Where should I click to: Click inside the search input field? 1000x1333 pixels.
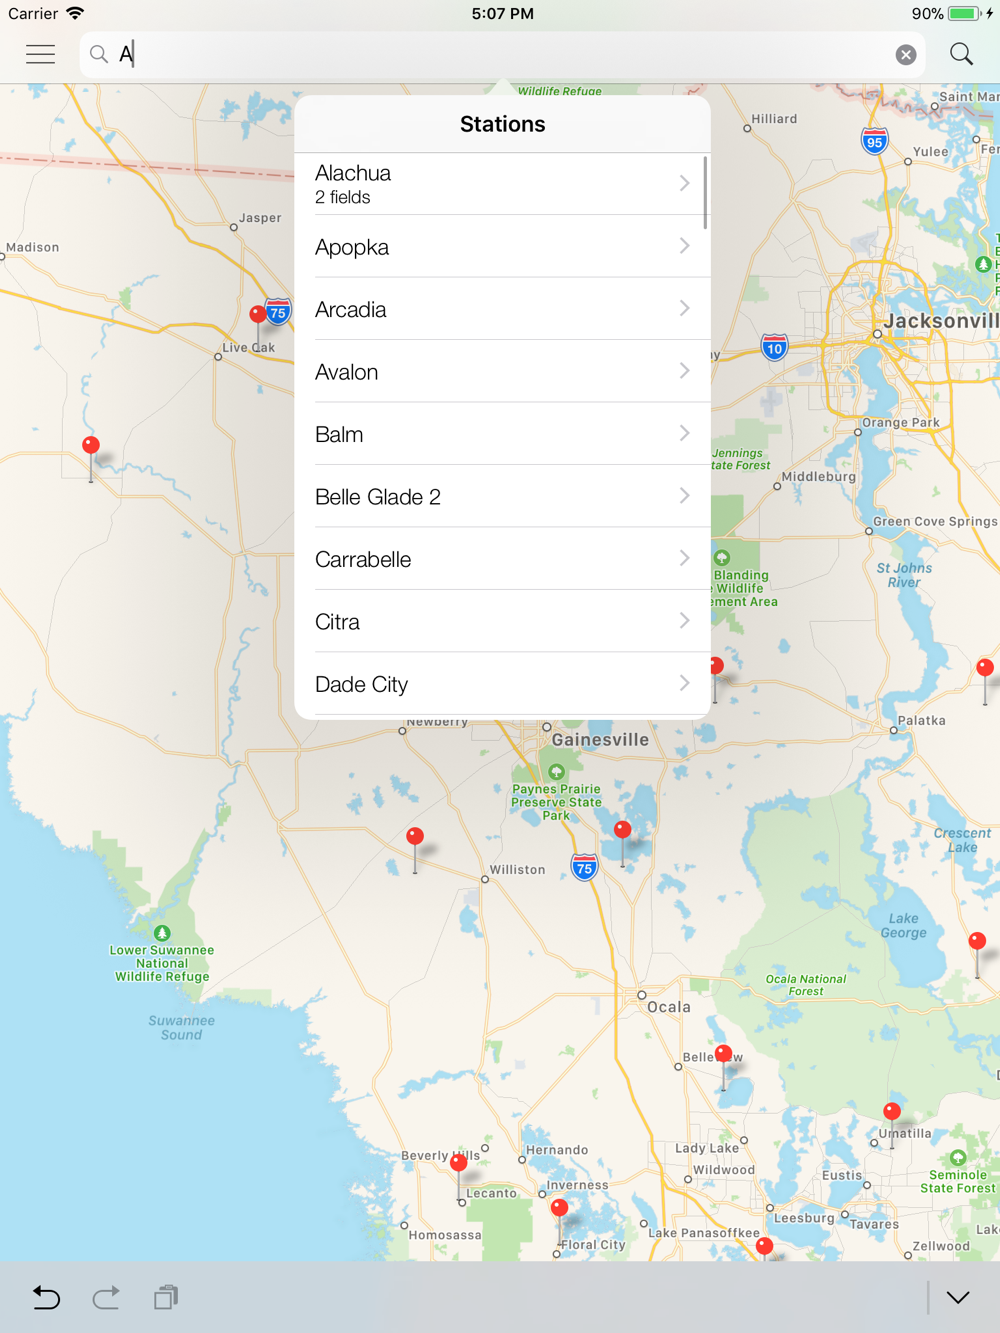[502, 54]
